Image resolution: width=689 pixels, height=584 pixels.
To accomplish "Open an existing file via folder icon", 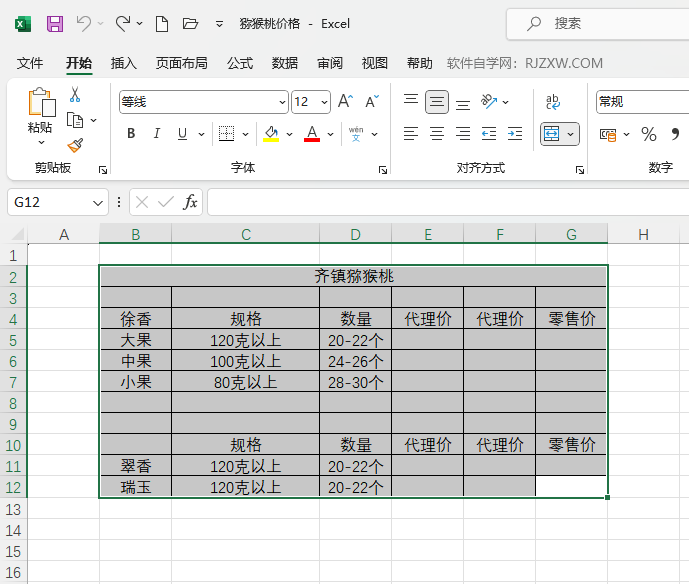I will tap(190, 24).
